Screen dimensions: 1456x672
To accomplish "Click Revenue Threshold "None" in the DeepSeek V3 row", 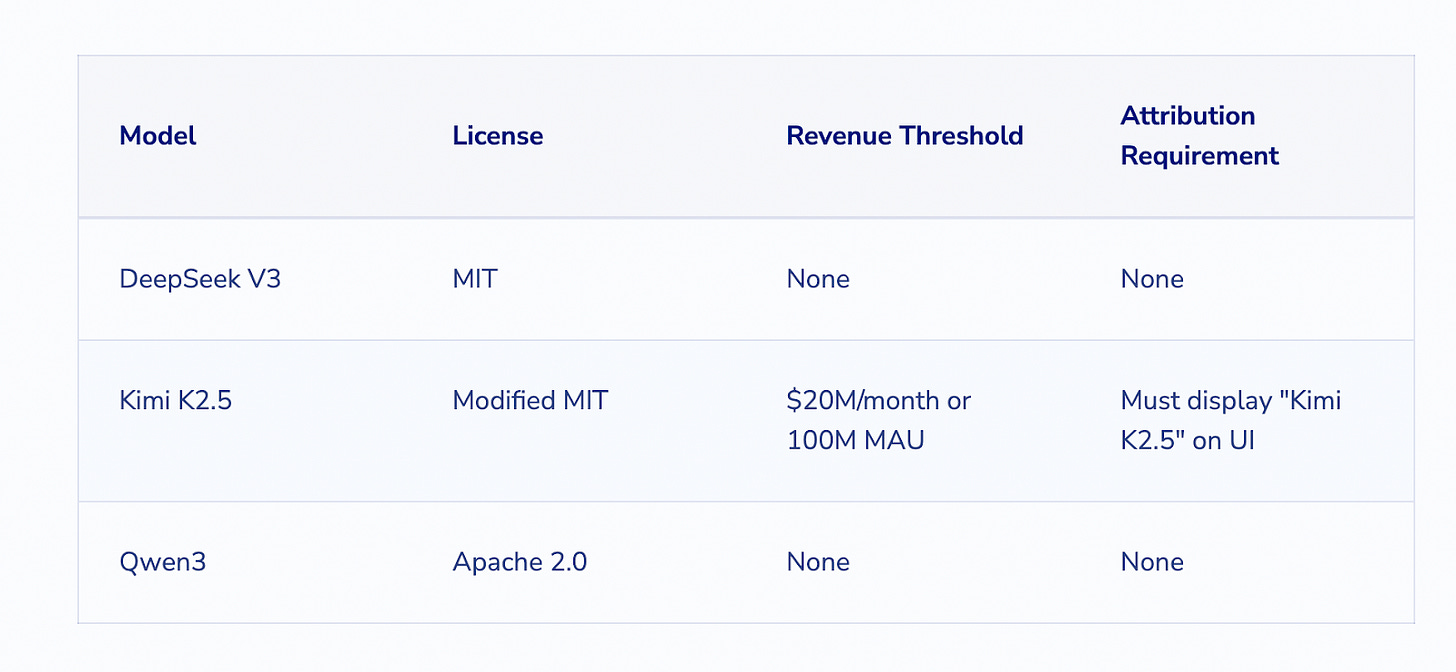I will (818, 278).
